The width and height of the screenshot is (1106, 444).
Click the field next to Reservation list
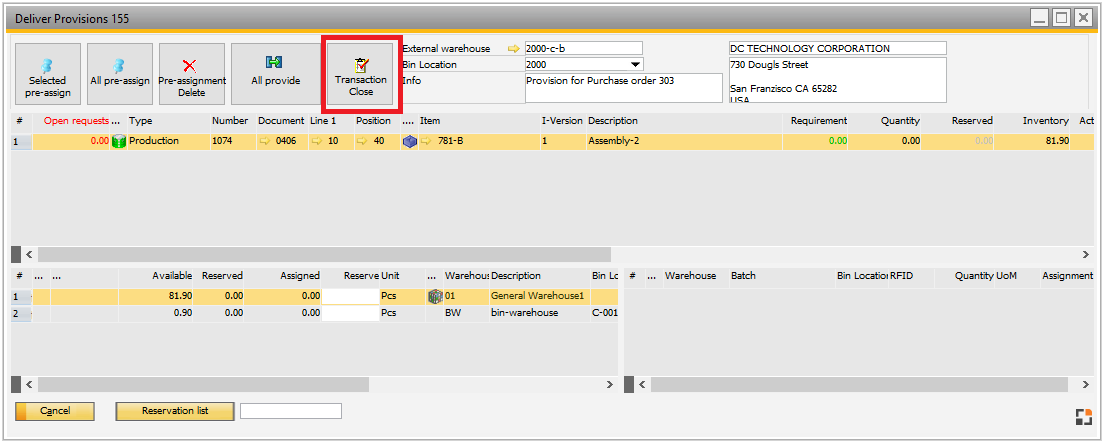[291, 411]
